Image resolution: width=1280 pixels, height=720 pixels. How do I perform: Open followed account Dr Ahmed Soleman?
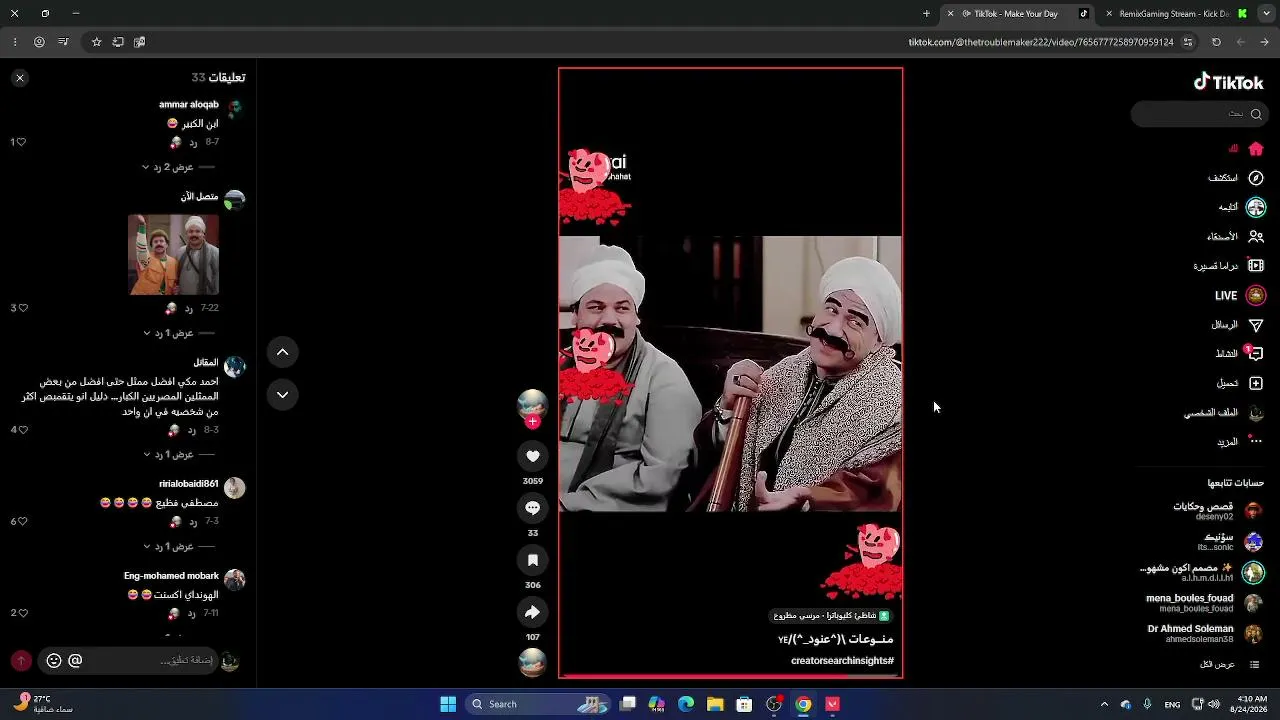[x=1205, y=634]
